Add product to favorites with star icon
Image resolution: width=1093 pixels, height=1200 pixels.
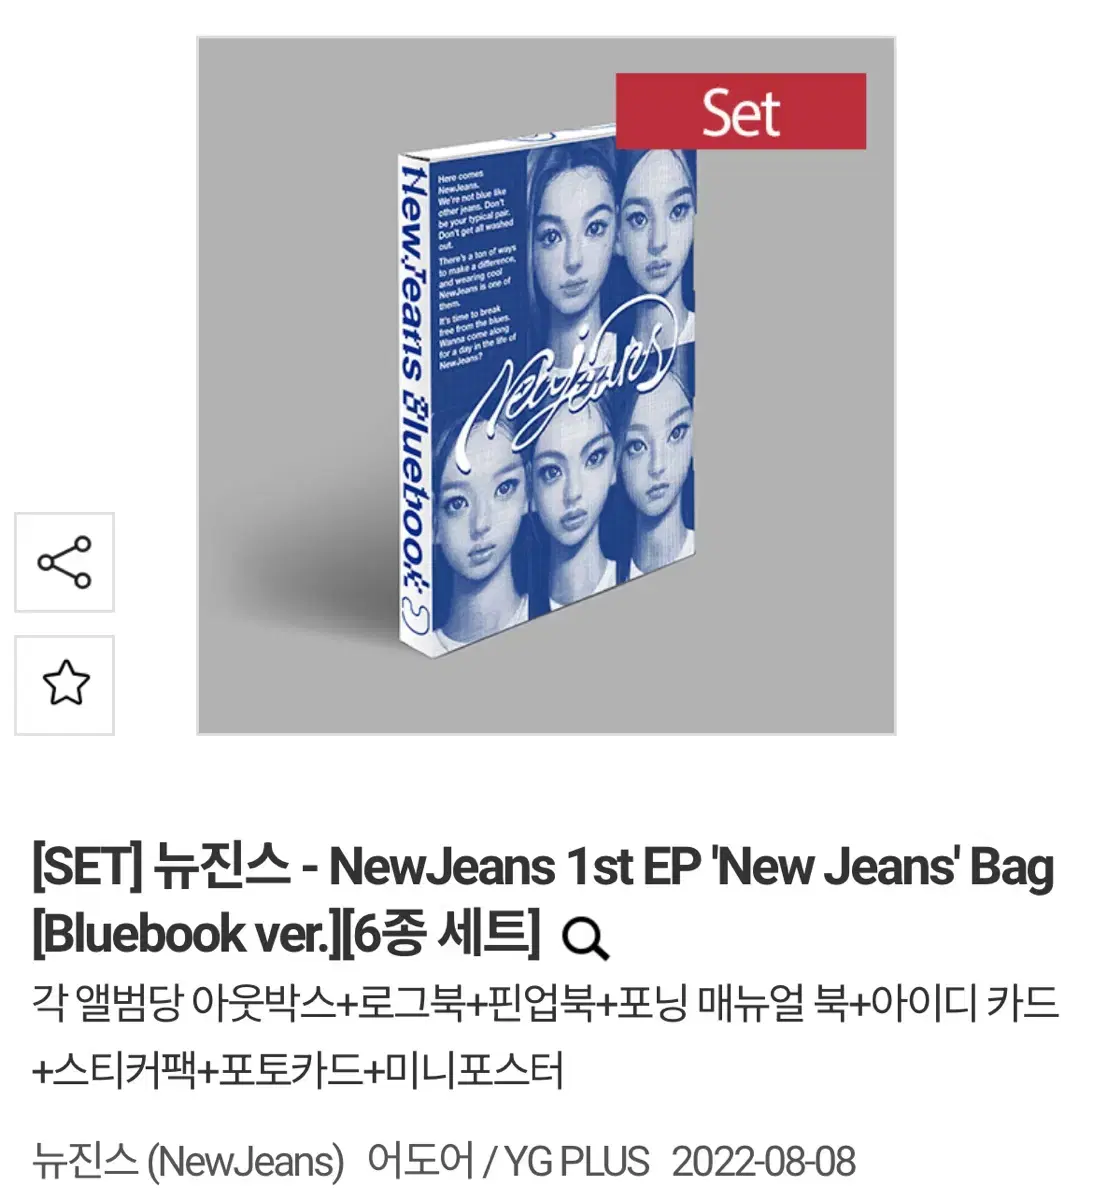click(x=64, y=685)
